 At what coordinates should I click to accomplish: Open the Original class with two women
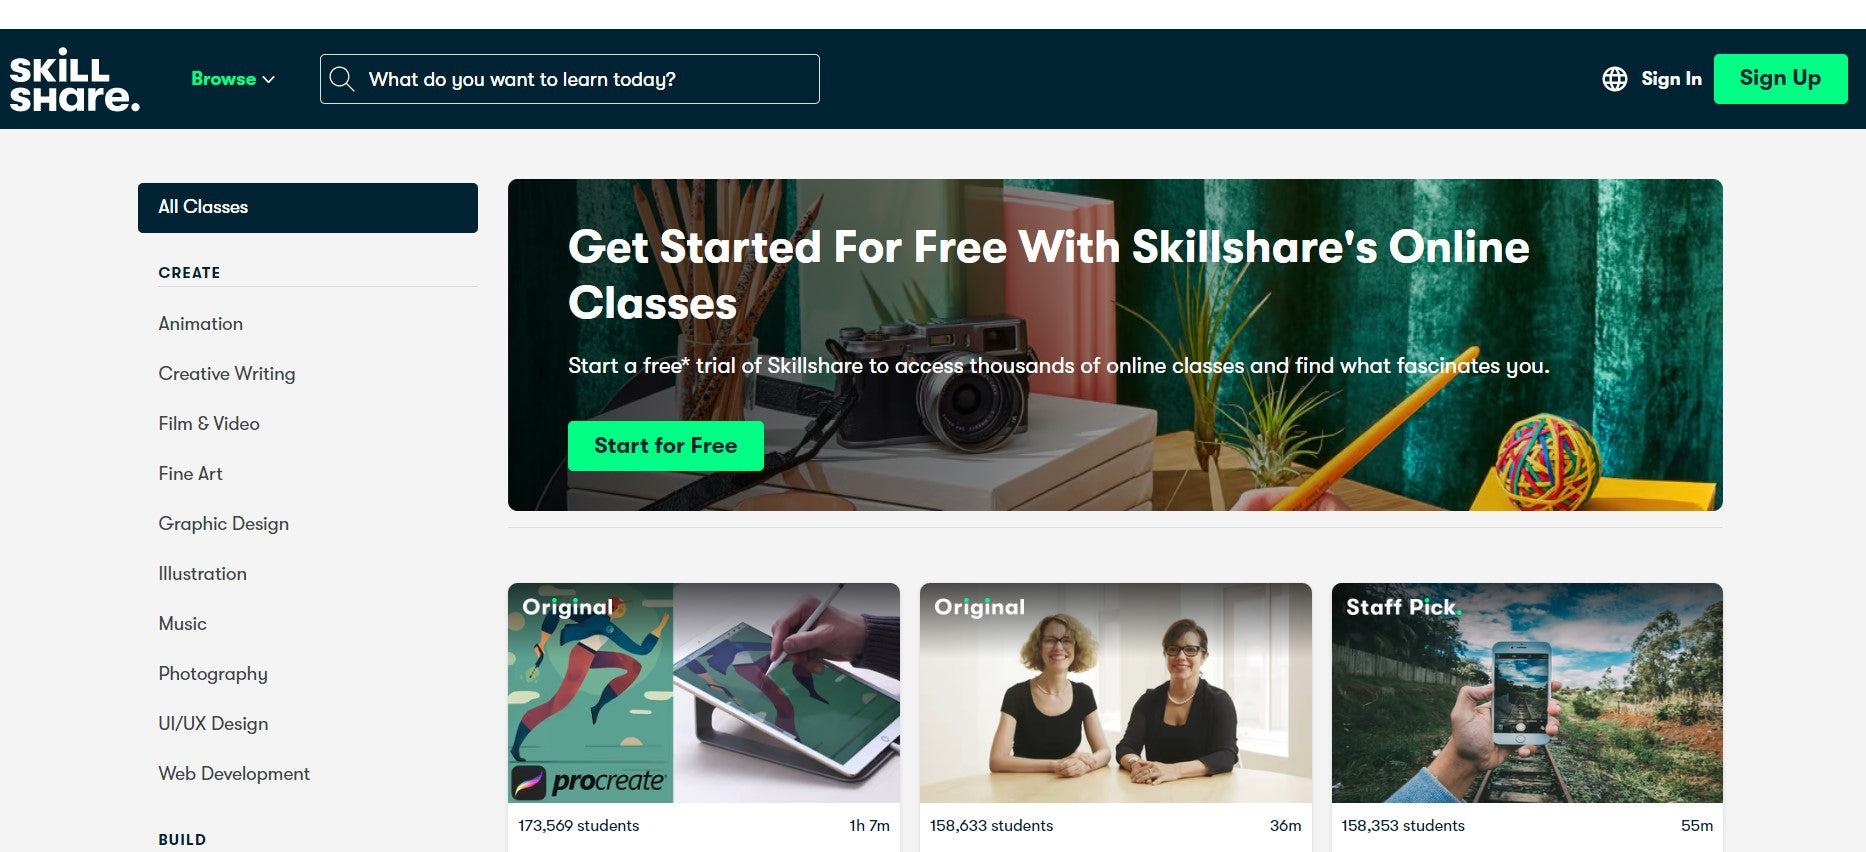tap(1116, 693)
